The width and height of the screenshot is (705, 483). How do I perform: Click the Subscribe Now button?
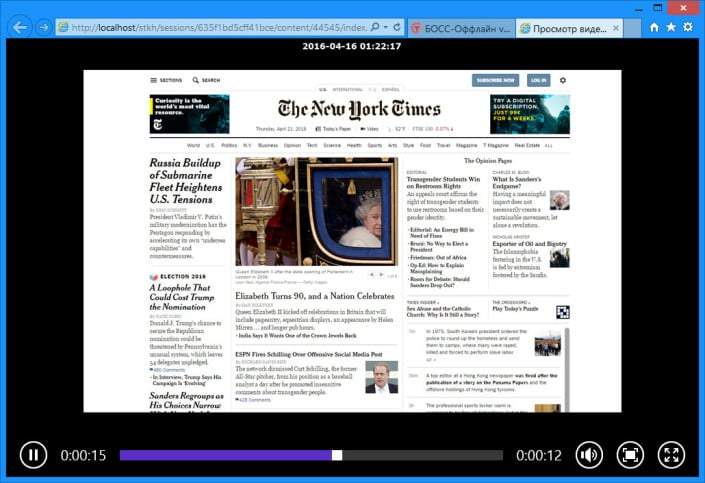pyautogui.click(x=495, y=80)
